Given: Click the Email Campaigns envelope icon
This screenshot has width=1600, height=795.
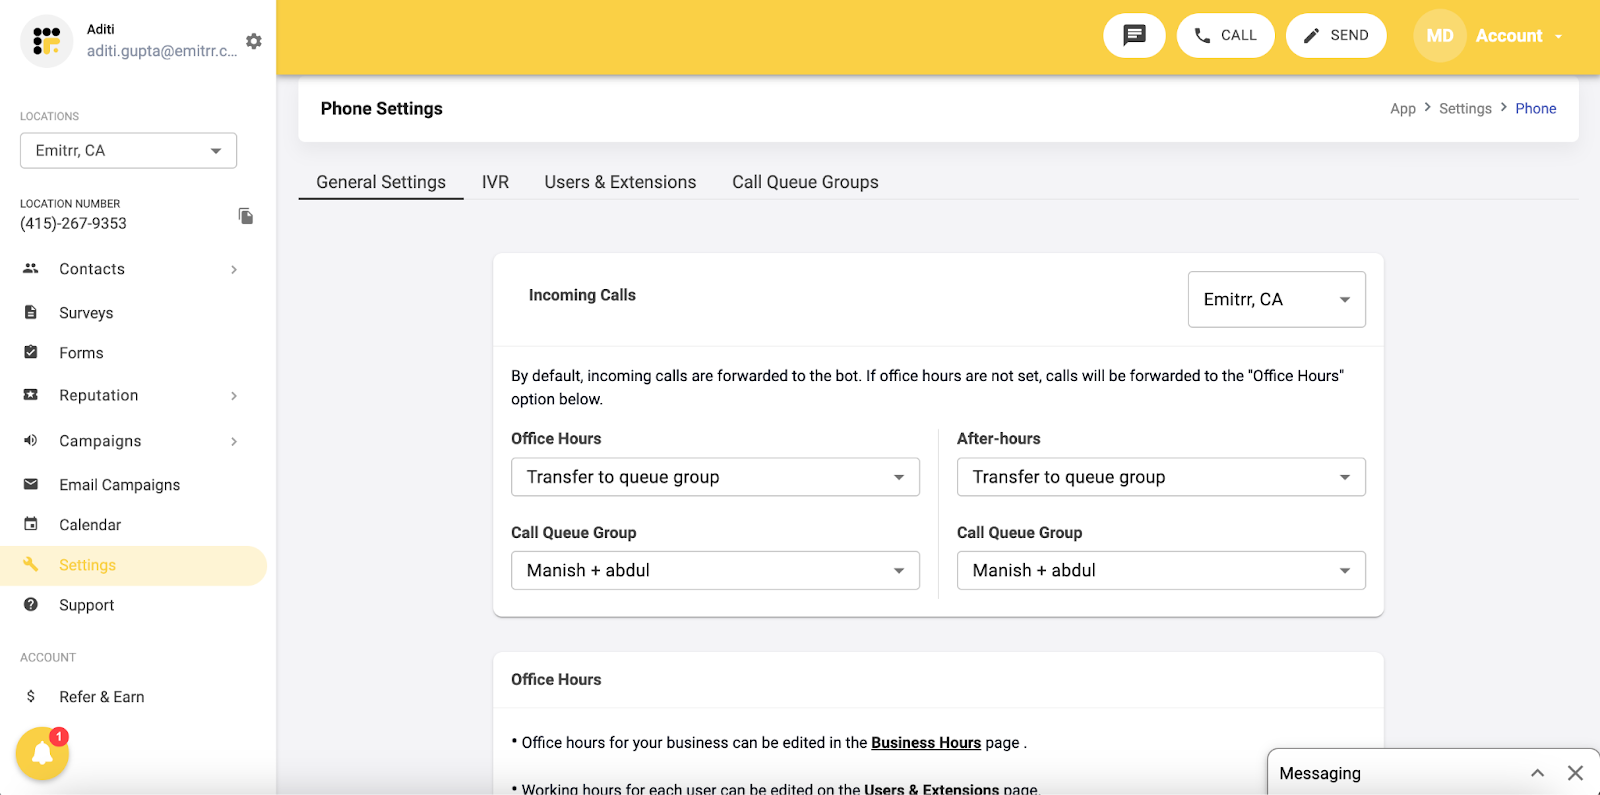Looking at the screenshot, I should [x=31, y=484].
